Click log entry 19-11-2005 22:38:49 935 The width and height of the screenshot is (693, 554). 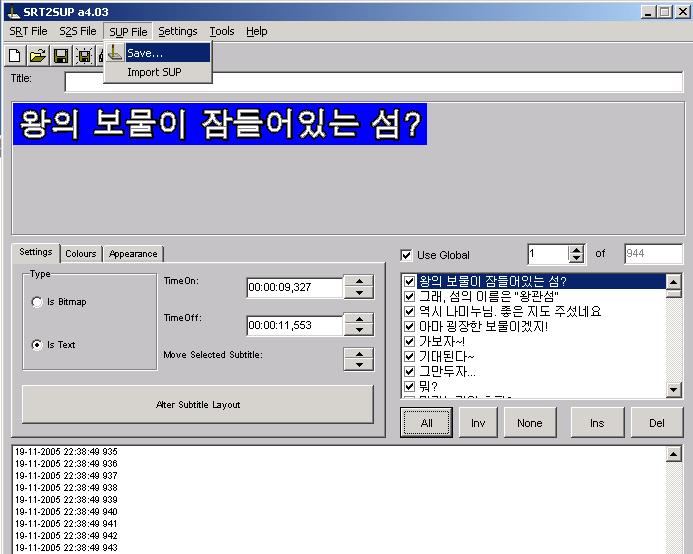point(66,452)
